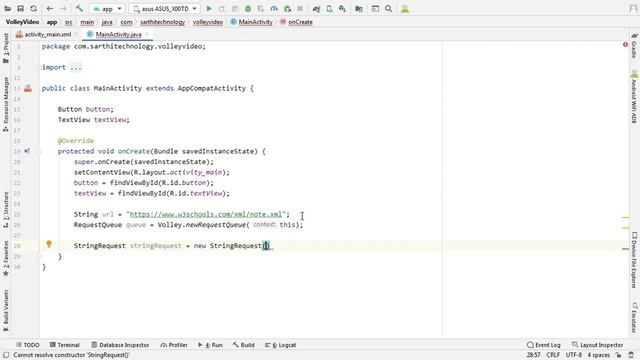Select the volleyvideo breadcrumb
640x360 pixels.
(208, 22)
